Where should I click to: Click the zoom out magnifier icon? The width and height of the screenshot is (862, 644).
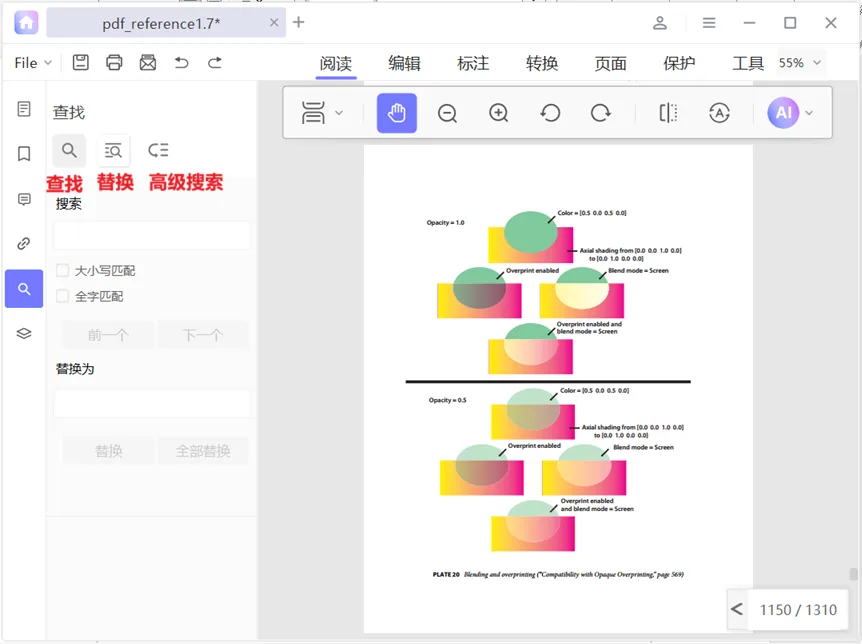tap(447, 113)
